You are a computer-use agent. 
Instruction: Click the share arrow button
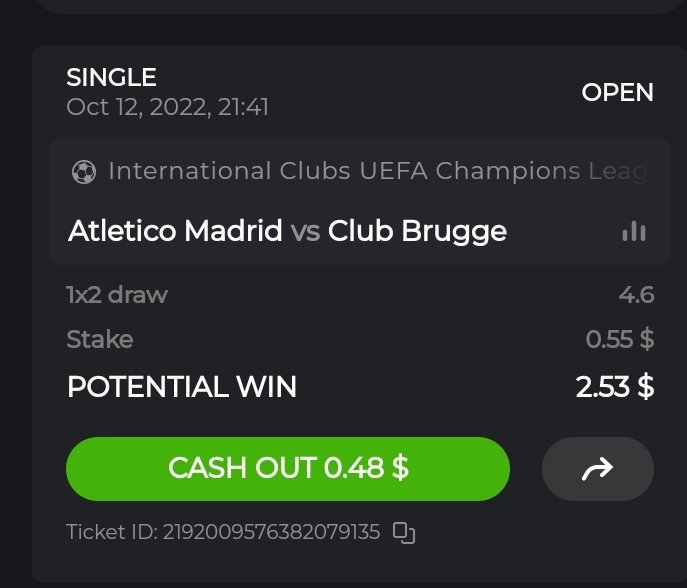tap(597, 468)
